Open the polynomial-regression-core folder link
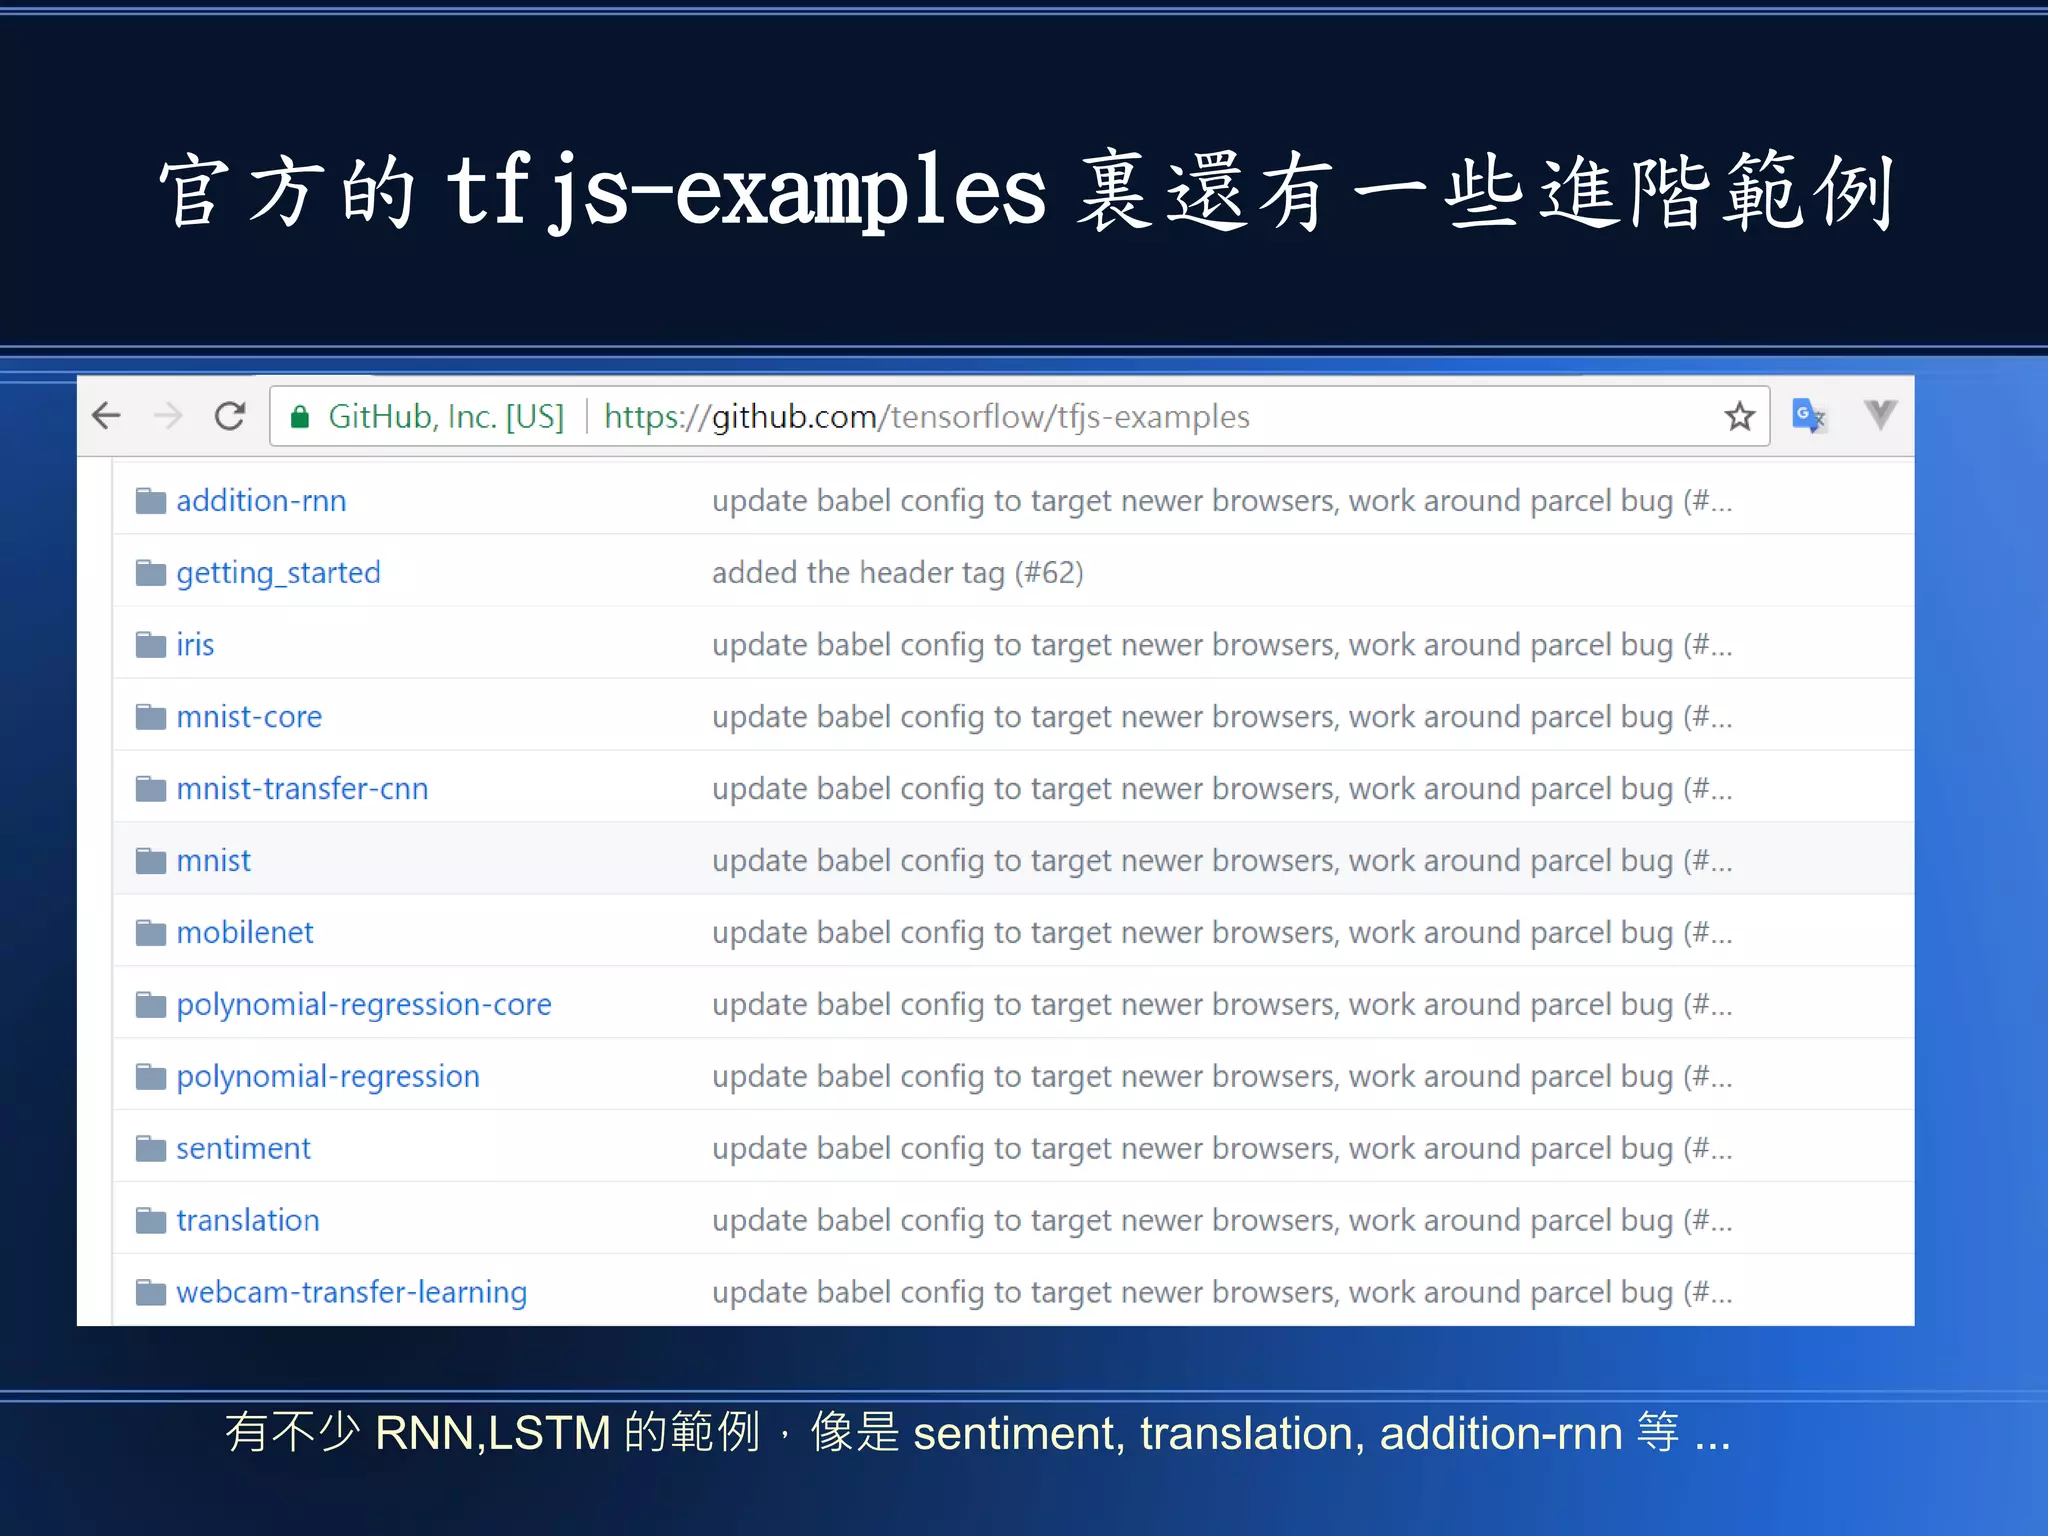Viewport: 2048px width, 1536px height. pyautogui.click(x=364, y=1005)
